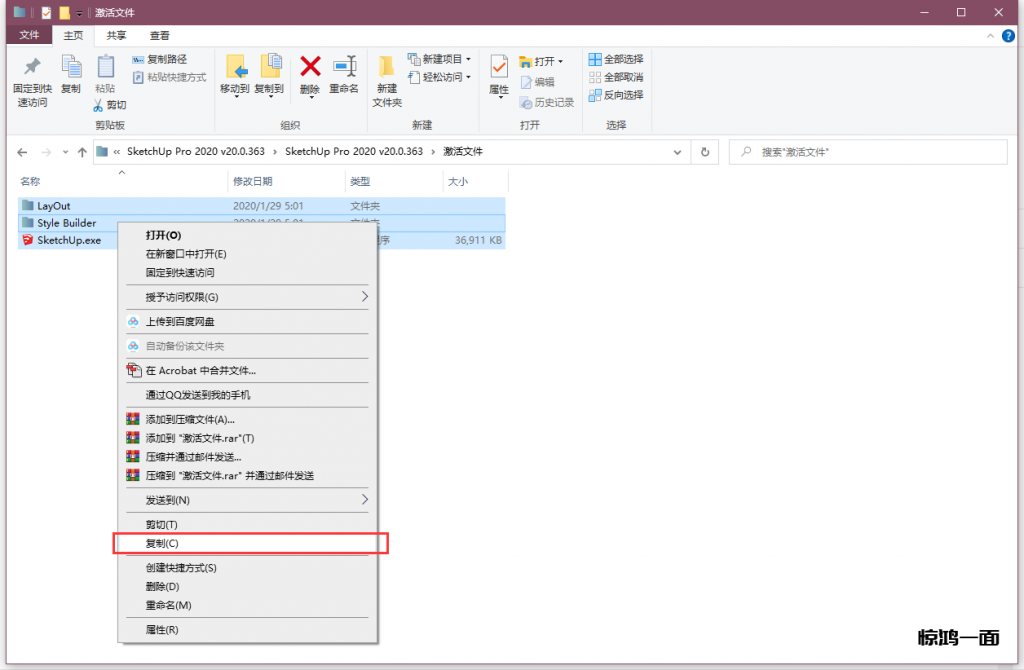Image resolution: width=1024 pixels, height=670 pixels.
Task: Open the Properties icon in ribbon
Action: (x=499, y=68)
